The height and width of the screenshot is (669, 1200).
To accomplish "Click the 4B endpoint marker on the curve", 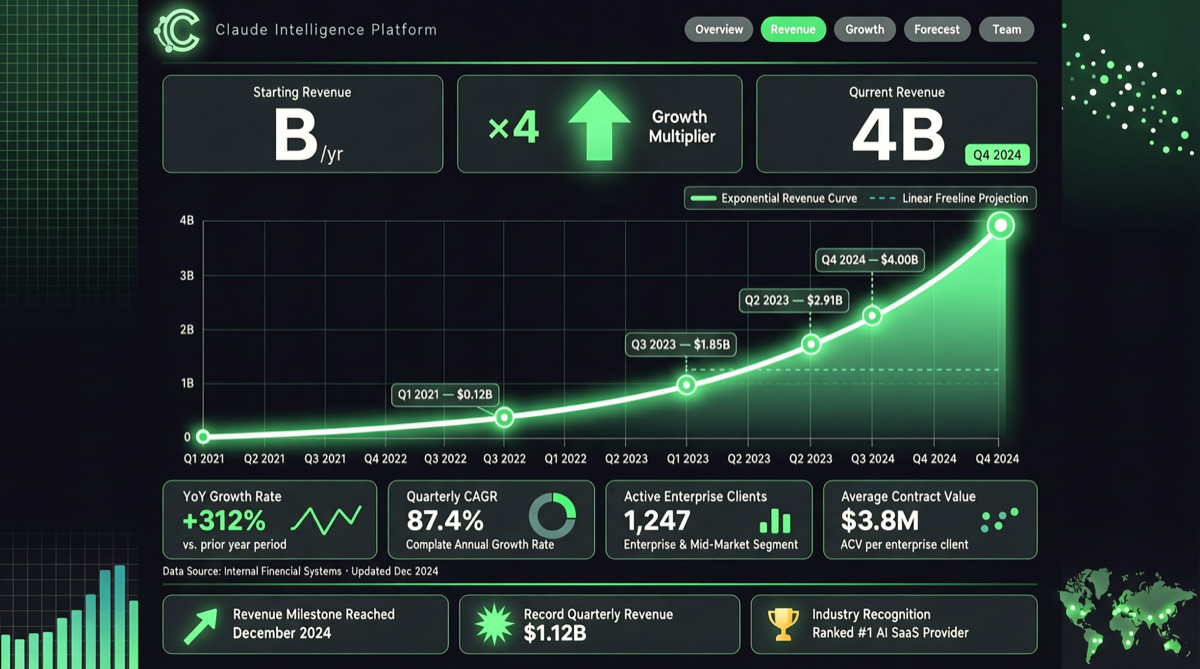I will (x=1001, y=226).
